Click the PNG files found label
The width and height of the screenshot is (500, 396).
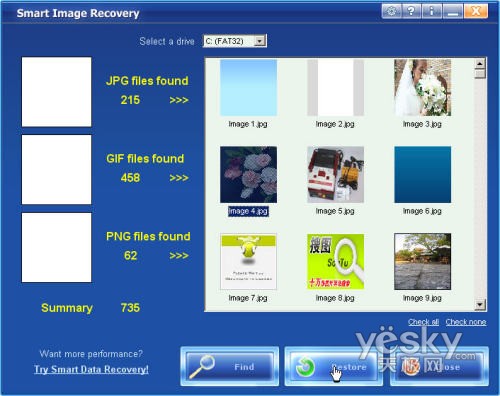tap(148, 236)
